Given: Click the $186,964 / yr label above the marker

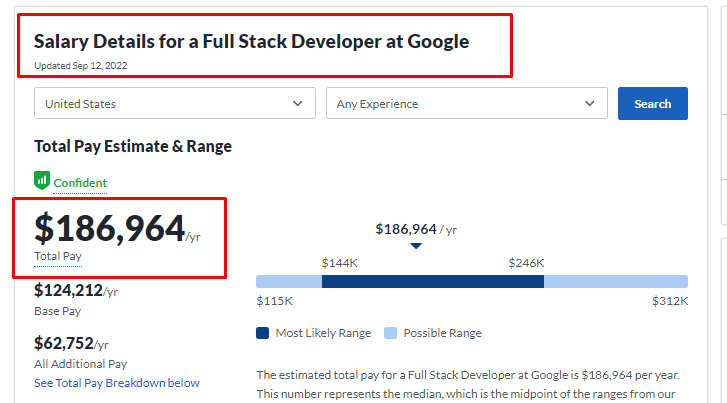Looking at the screenshot, I should point(416,229).
